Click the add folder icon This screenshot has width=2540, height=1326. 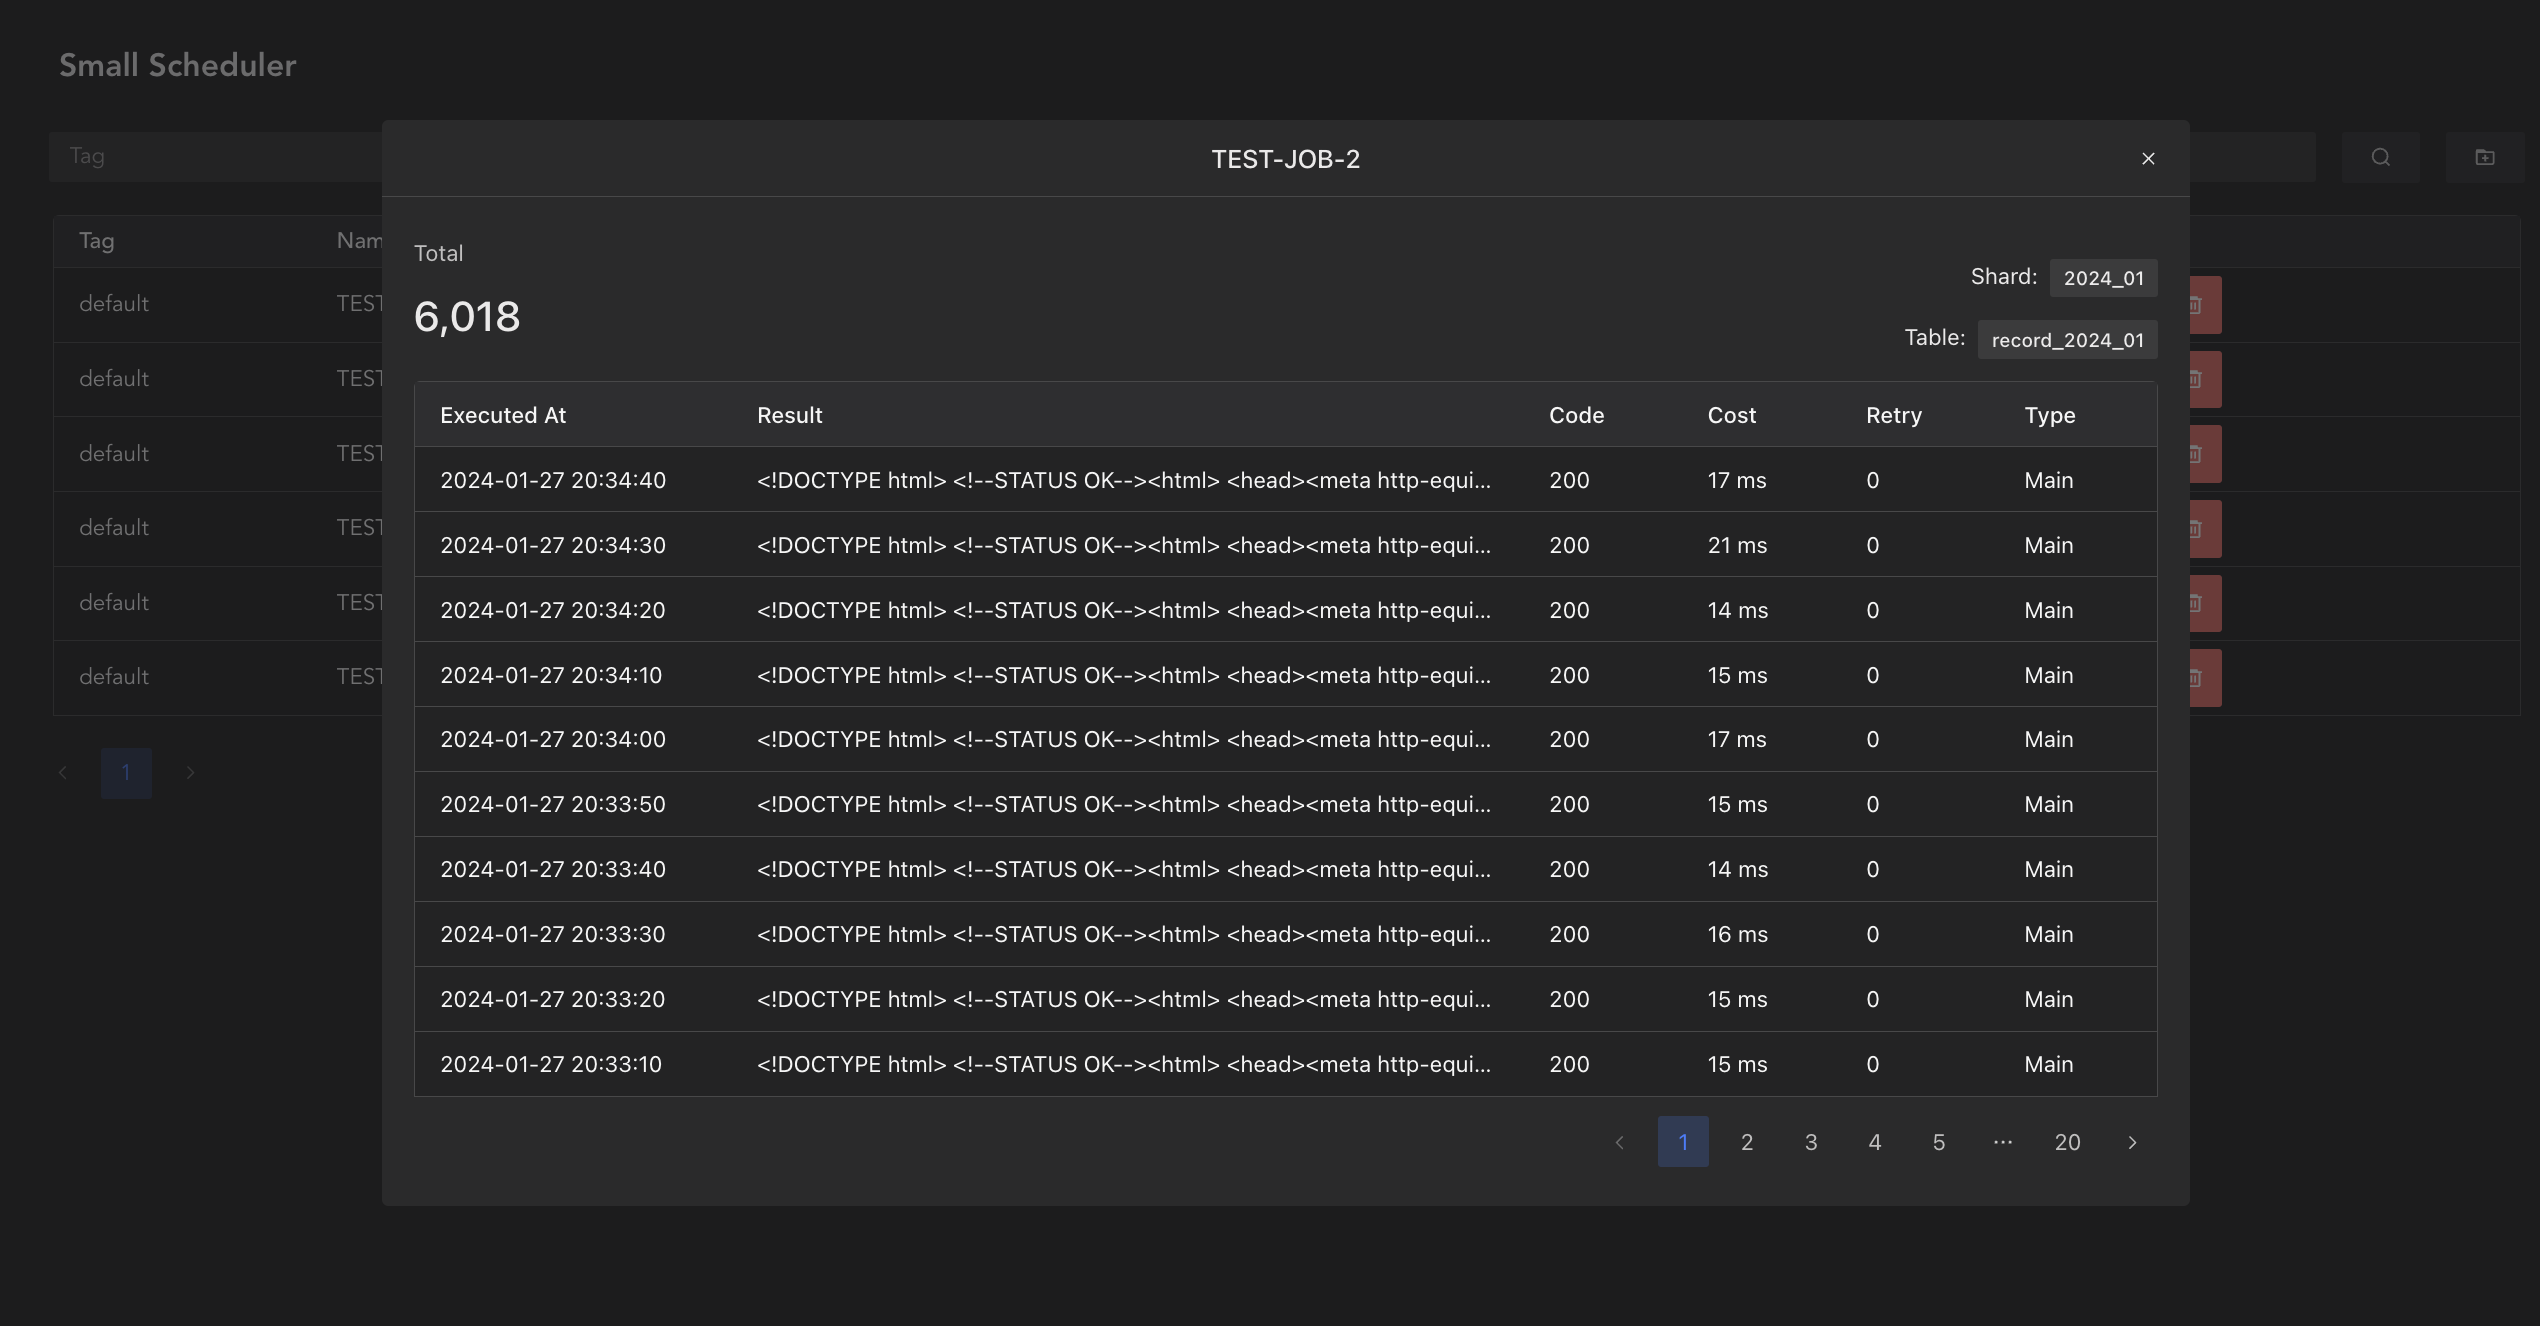[x=2484, y=157]
